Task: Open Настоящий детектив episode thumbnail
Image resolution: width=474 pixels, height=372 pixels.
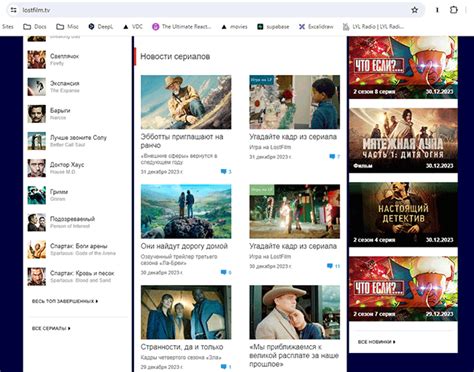Action: [403, 214]
